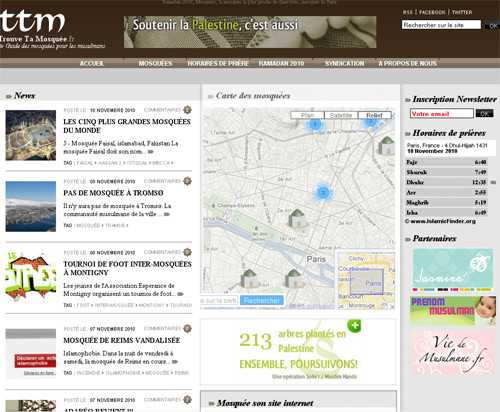Screen dimensions: 500x412
Task: Click read-more arrow after Montigny tournoi excerpt
Action: point(180,294)
